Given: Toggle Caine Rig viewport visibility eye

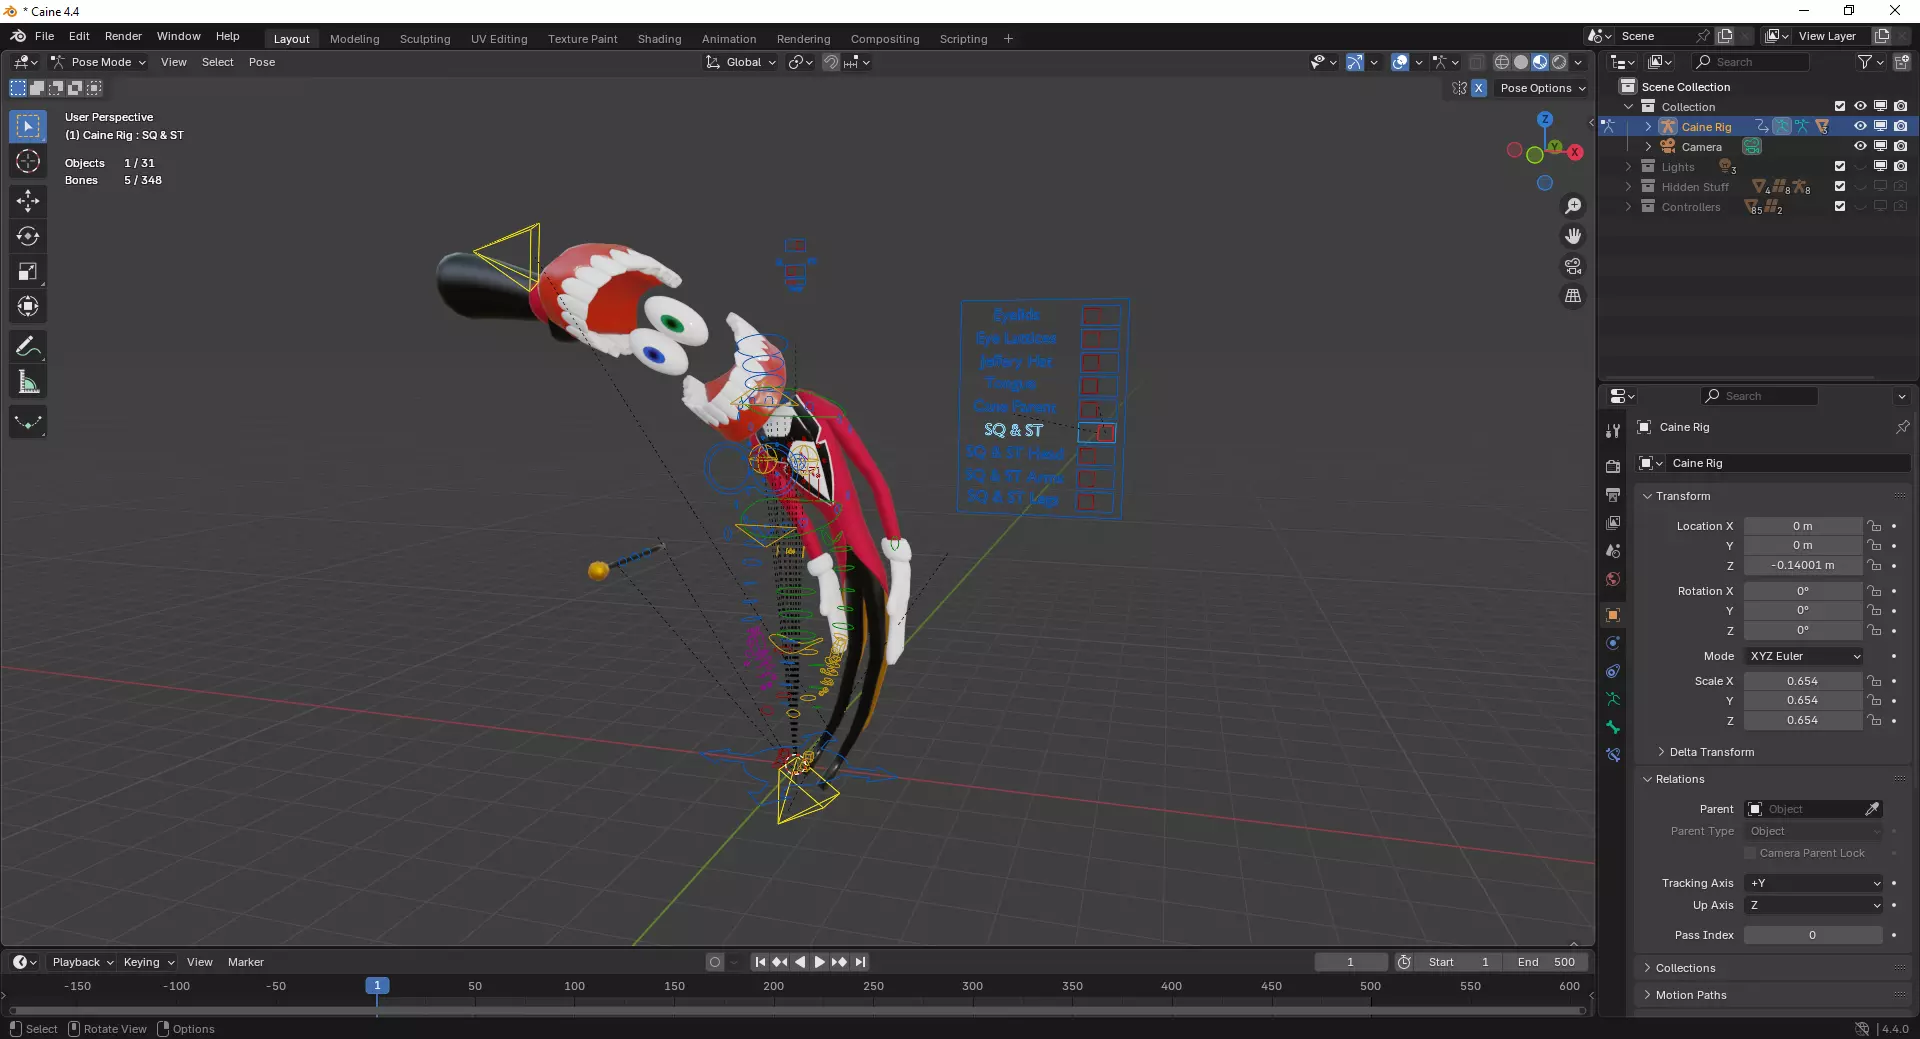Looking at the screenshot, I should [x=1860, y=126].
